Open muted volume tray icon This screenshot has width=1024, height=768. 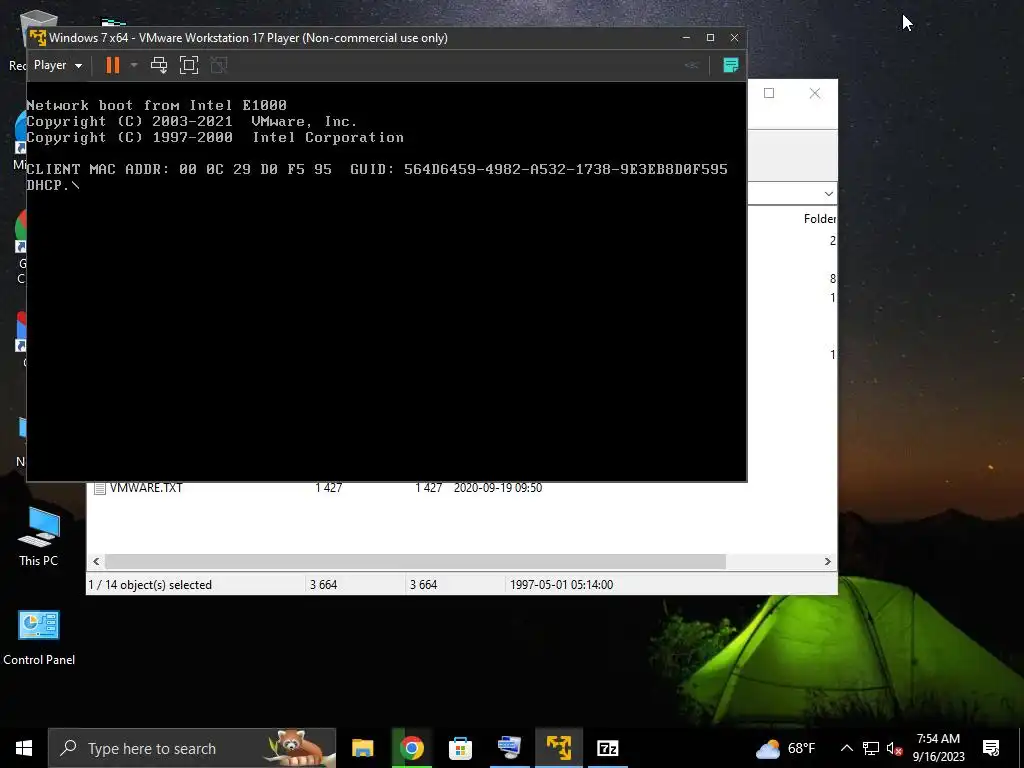pyautogui.click(x=894, y=748)
